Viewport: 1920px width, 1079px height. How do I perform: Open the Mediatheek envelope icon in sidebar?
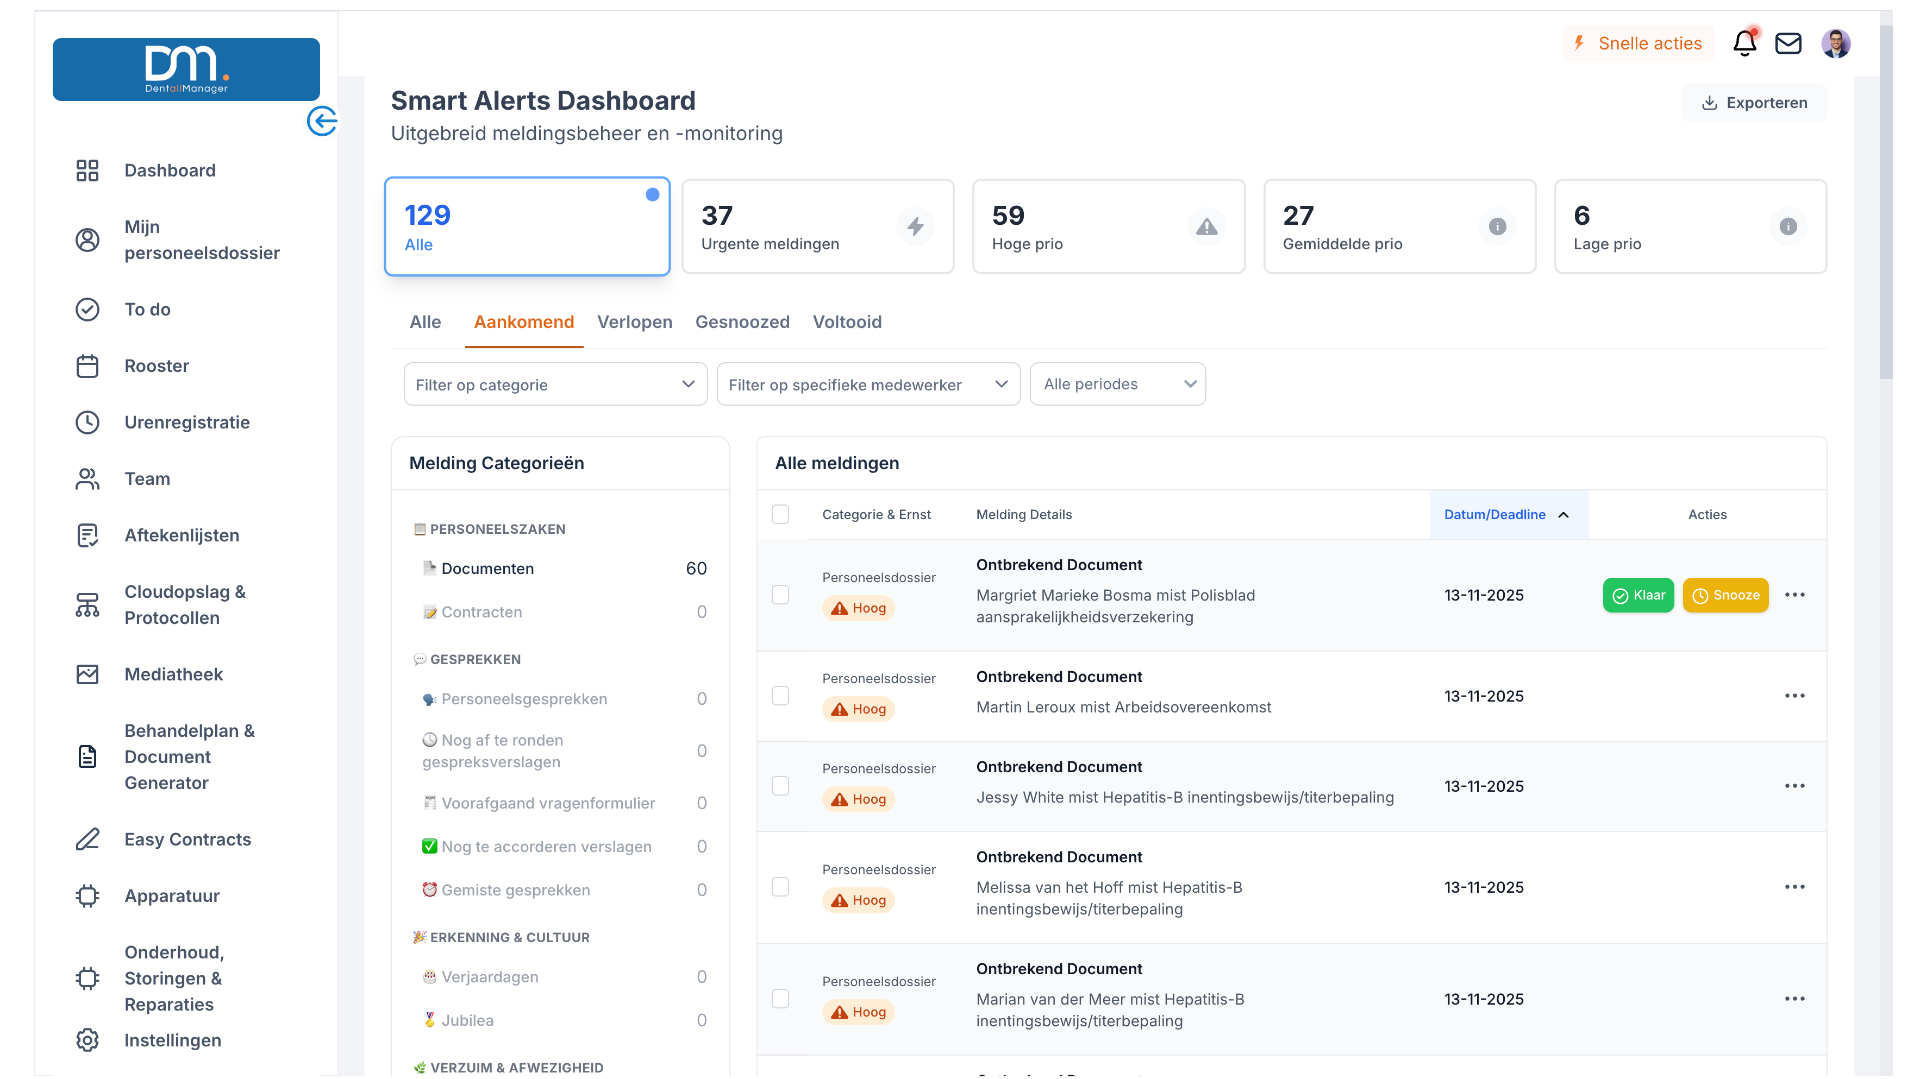tap(88, 674)
